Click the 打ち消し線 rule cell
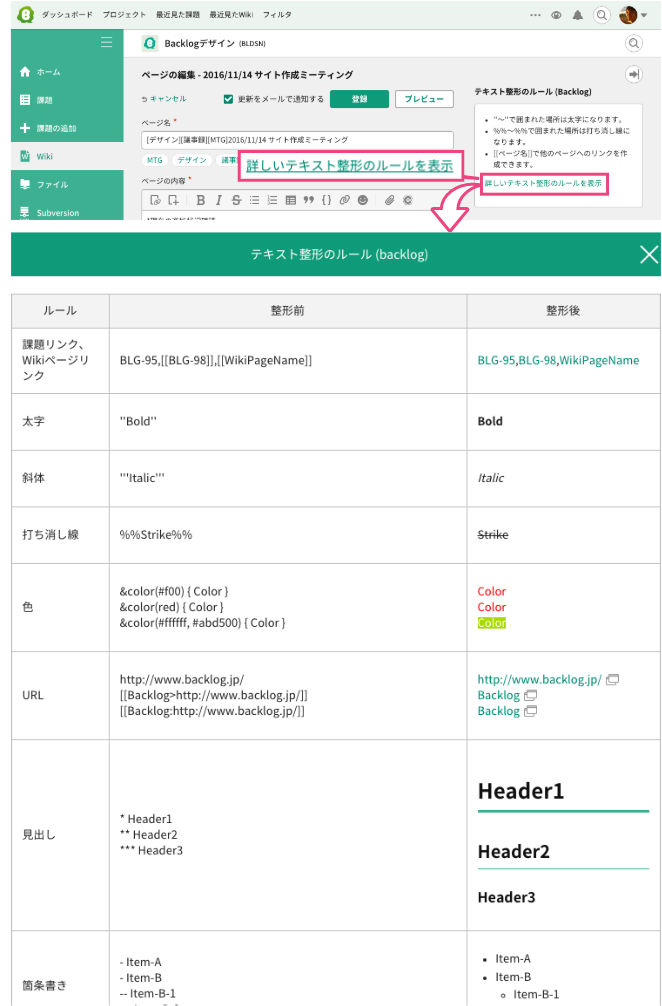The height and width of the screenshot is (1006, 662). pos(60,535)
